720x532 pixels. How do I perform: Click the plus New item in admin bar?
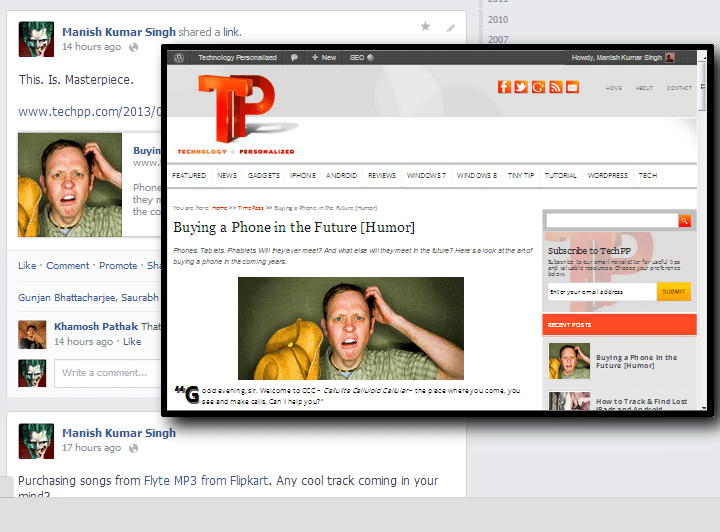tap(324, 57)
